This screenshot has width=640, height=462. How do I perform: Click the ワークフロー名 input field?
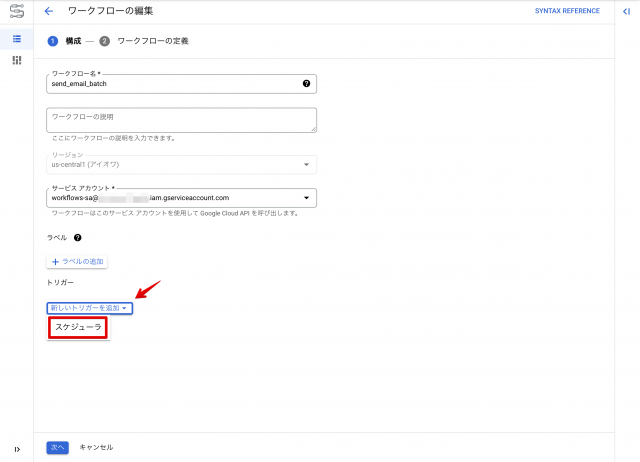click(x=181, y=84)
